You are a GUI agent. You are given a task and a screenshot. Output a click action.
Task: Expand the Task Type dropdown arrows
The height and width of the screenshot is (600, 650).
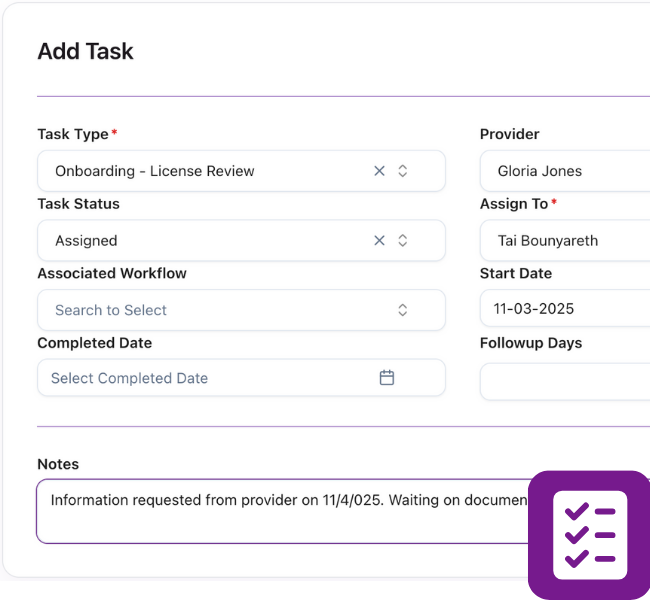click(403, 171)
